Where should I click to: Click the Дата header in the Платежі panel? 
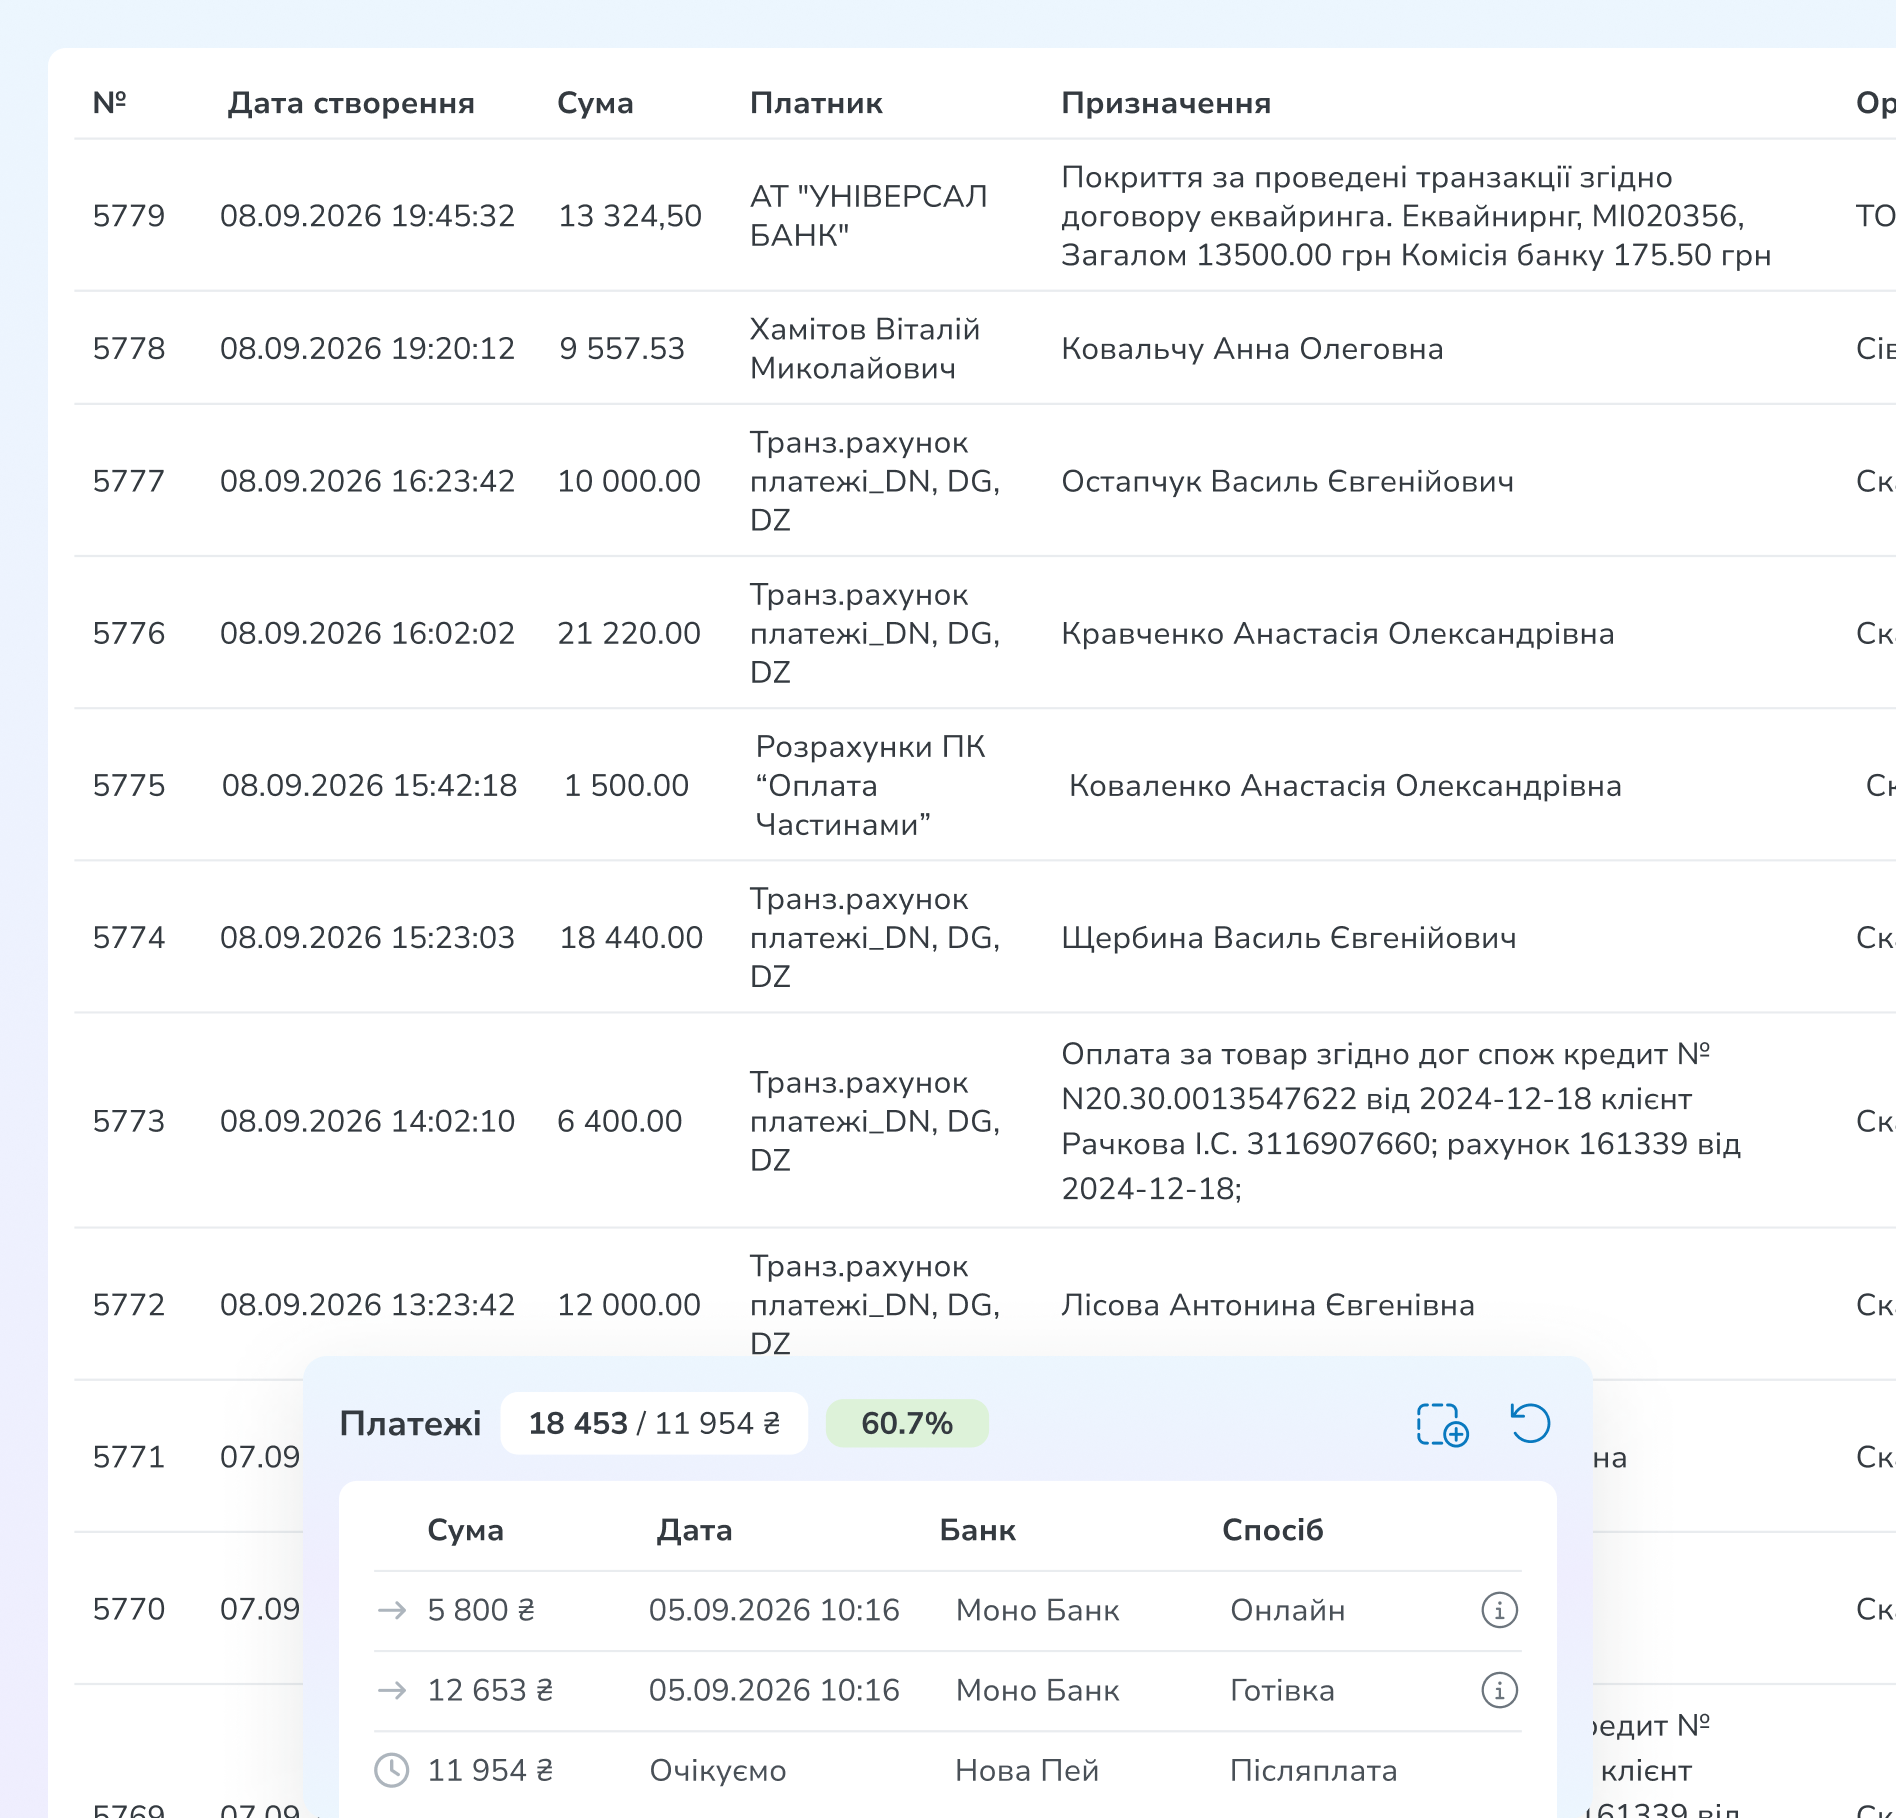694,1530
